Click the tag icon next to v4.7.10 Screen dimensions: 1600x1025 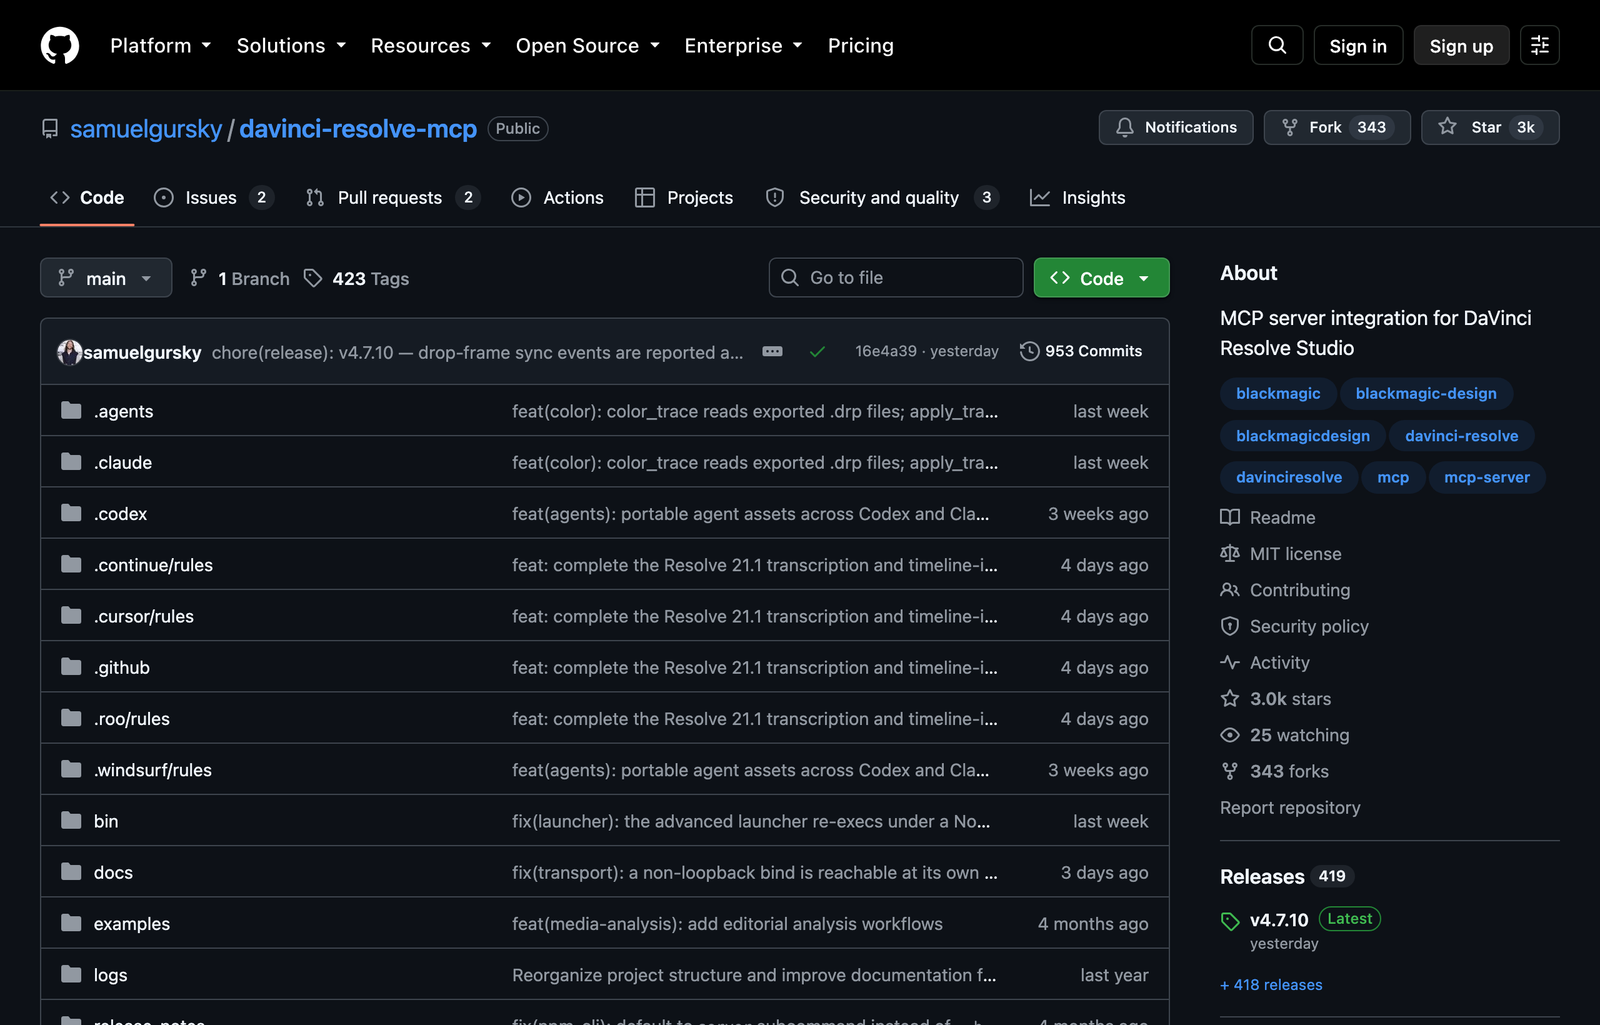click(x=1230, y=921)
